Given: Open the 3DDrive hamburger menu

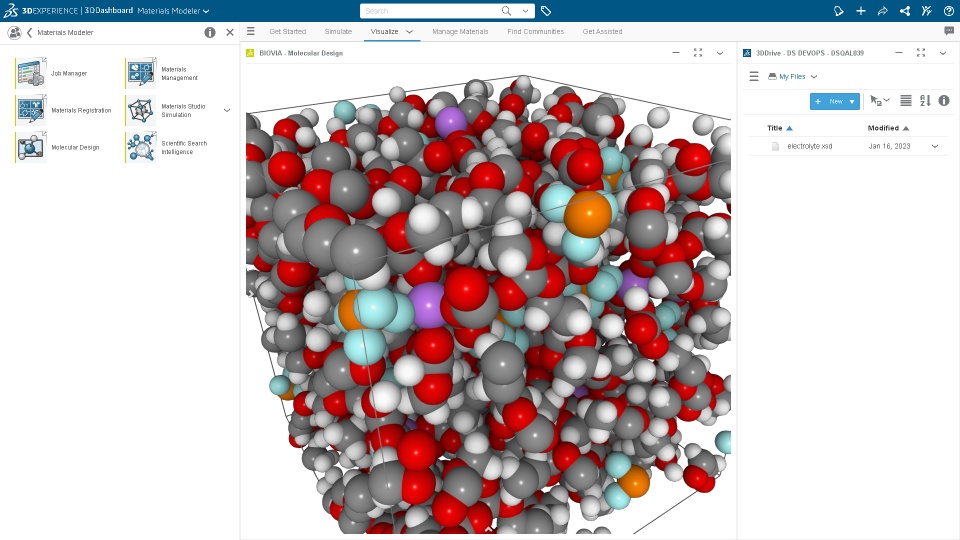Looking at the screenshot, I should (x=754, y=77).
